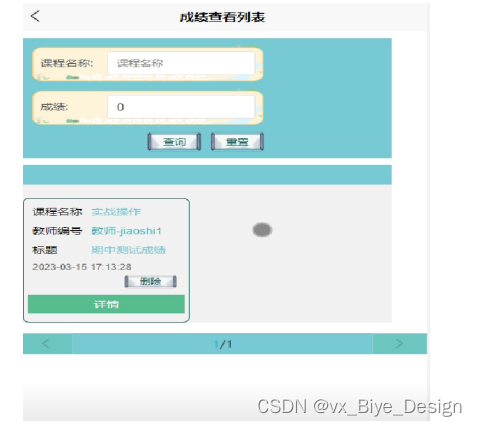Click the 教师编号 label on the card
Image resolution: width=477 pixels, height=426 pixels.
57,231
